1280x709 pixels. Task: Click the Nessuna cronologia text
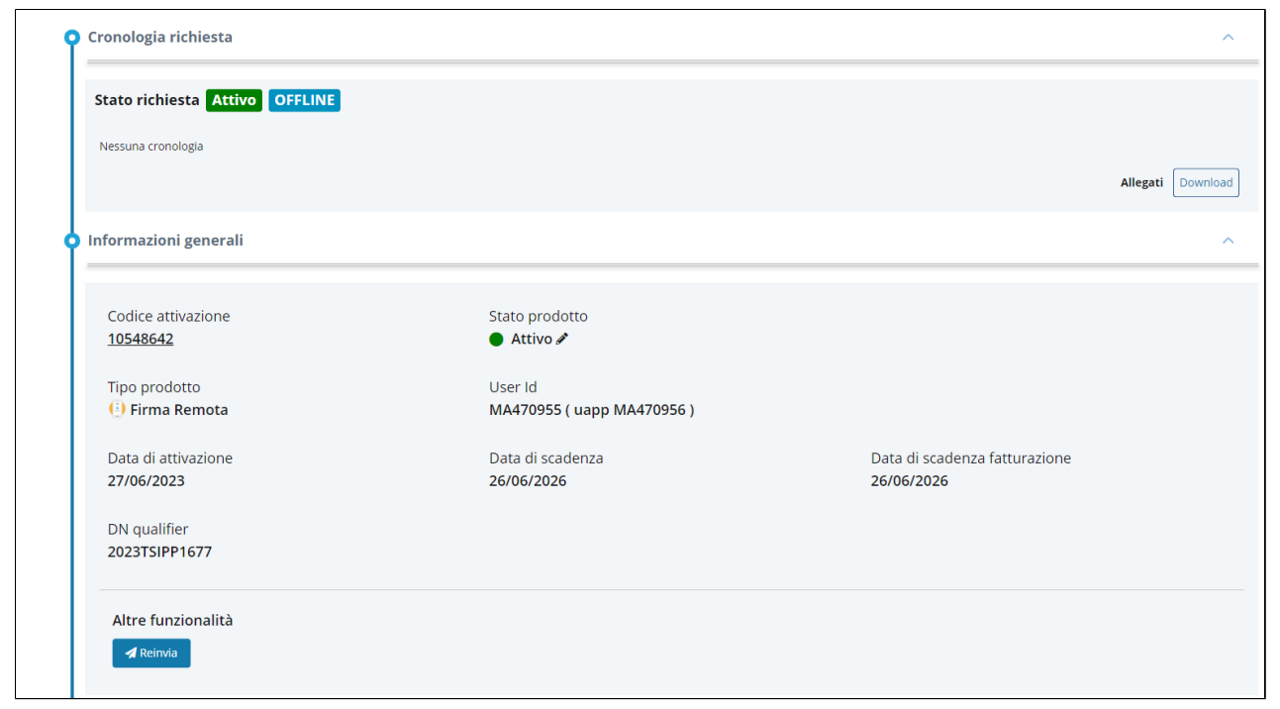click(151, 146)
